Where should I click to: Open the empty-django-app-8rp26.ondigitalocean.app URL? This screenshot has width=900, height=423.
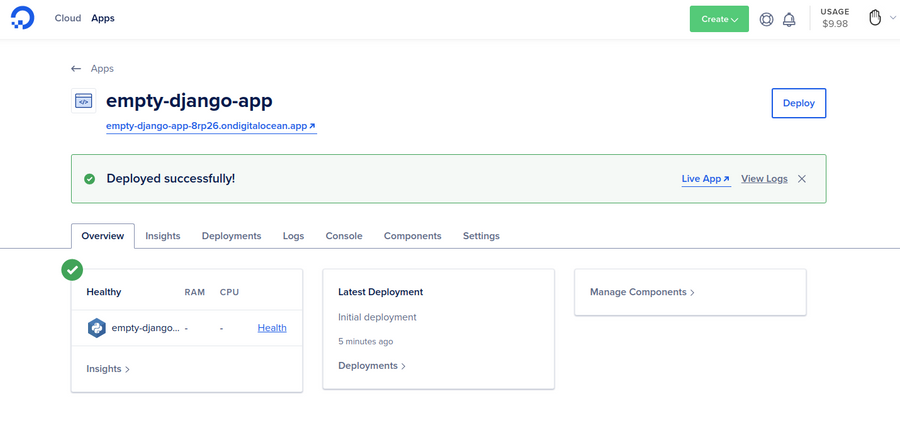(x=211, y=126)
